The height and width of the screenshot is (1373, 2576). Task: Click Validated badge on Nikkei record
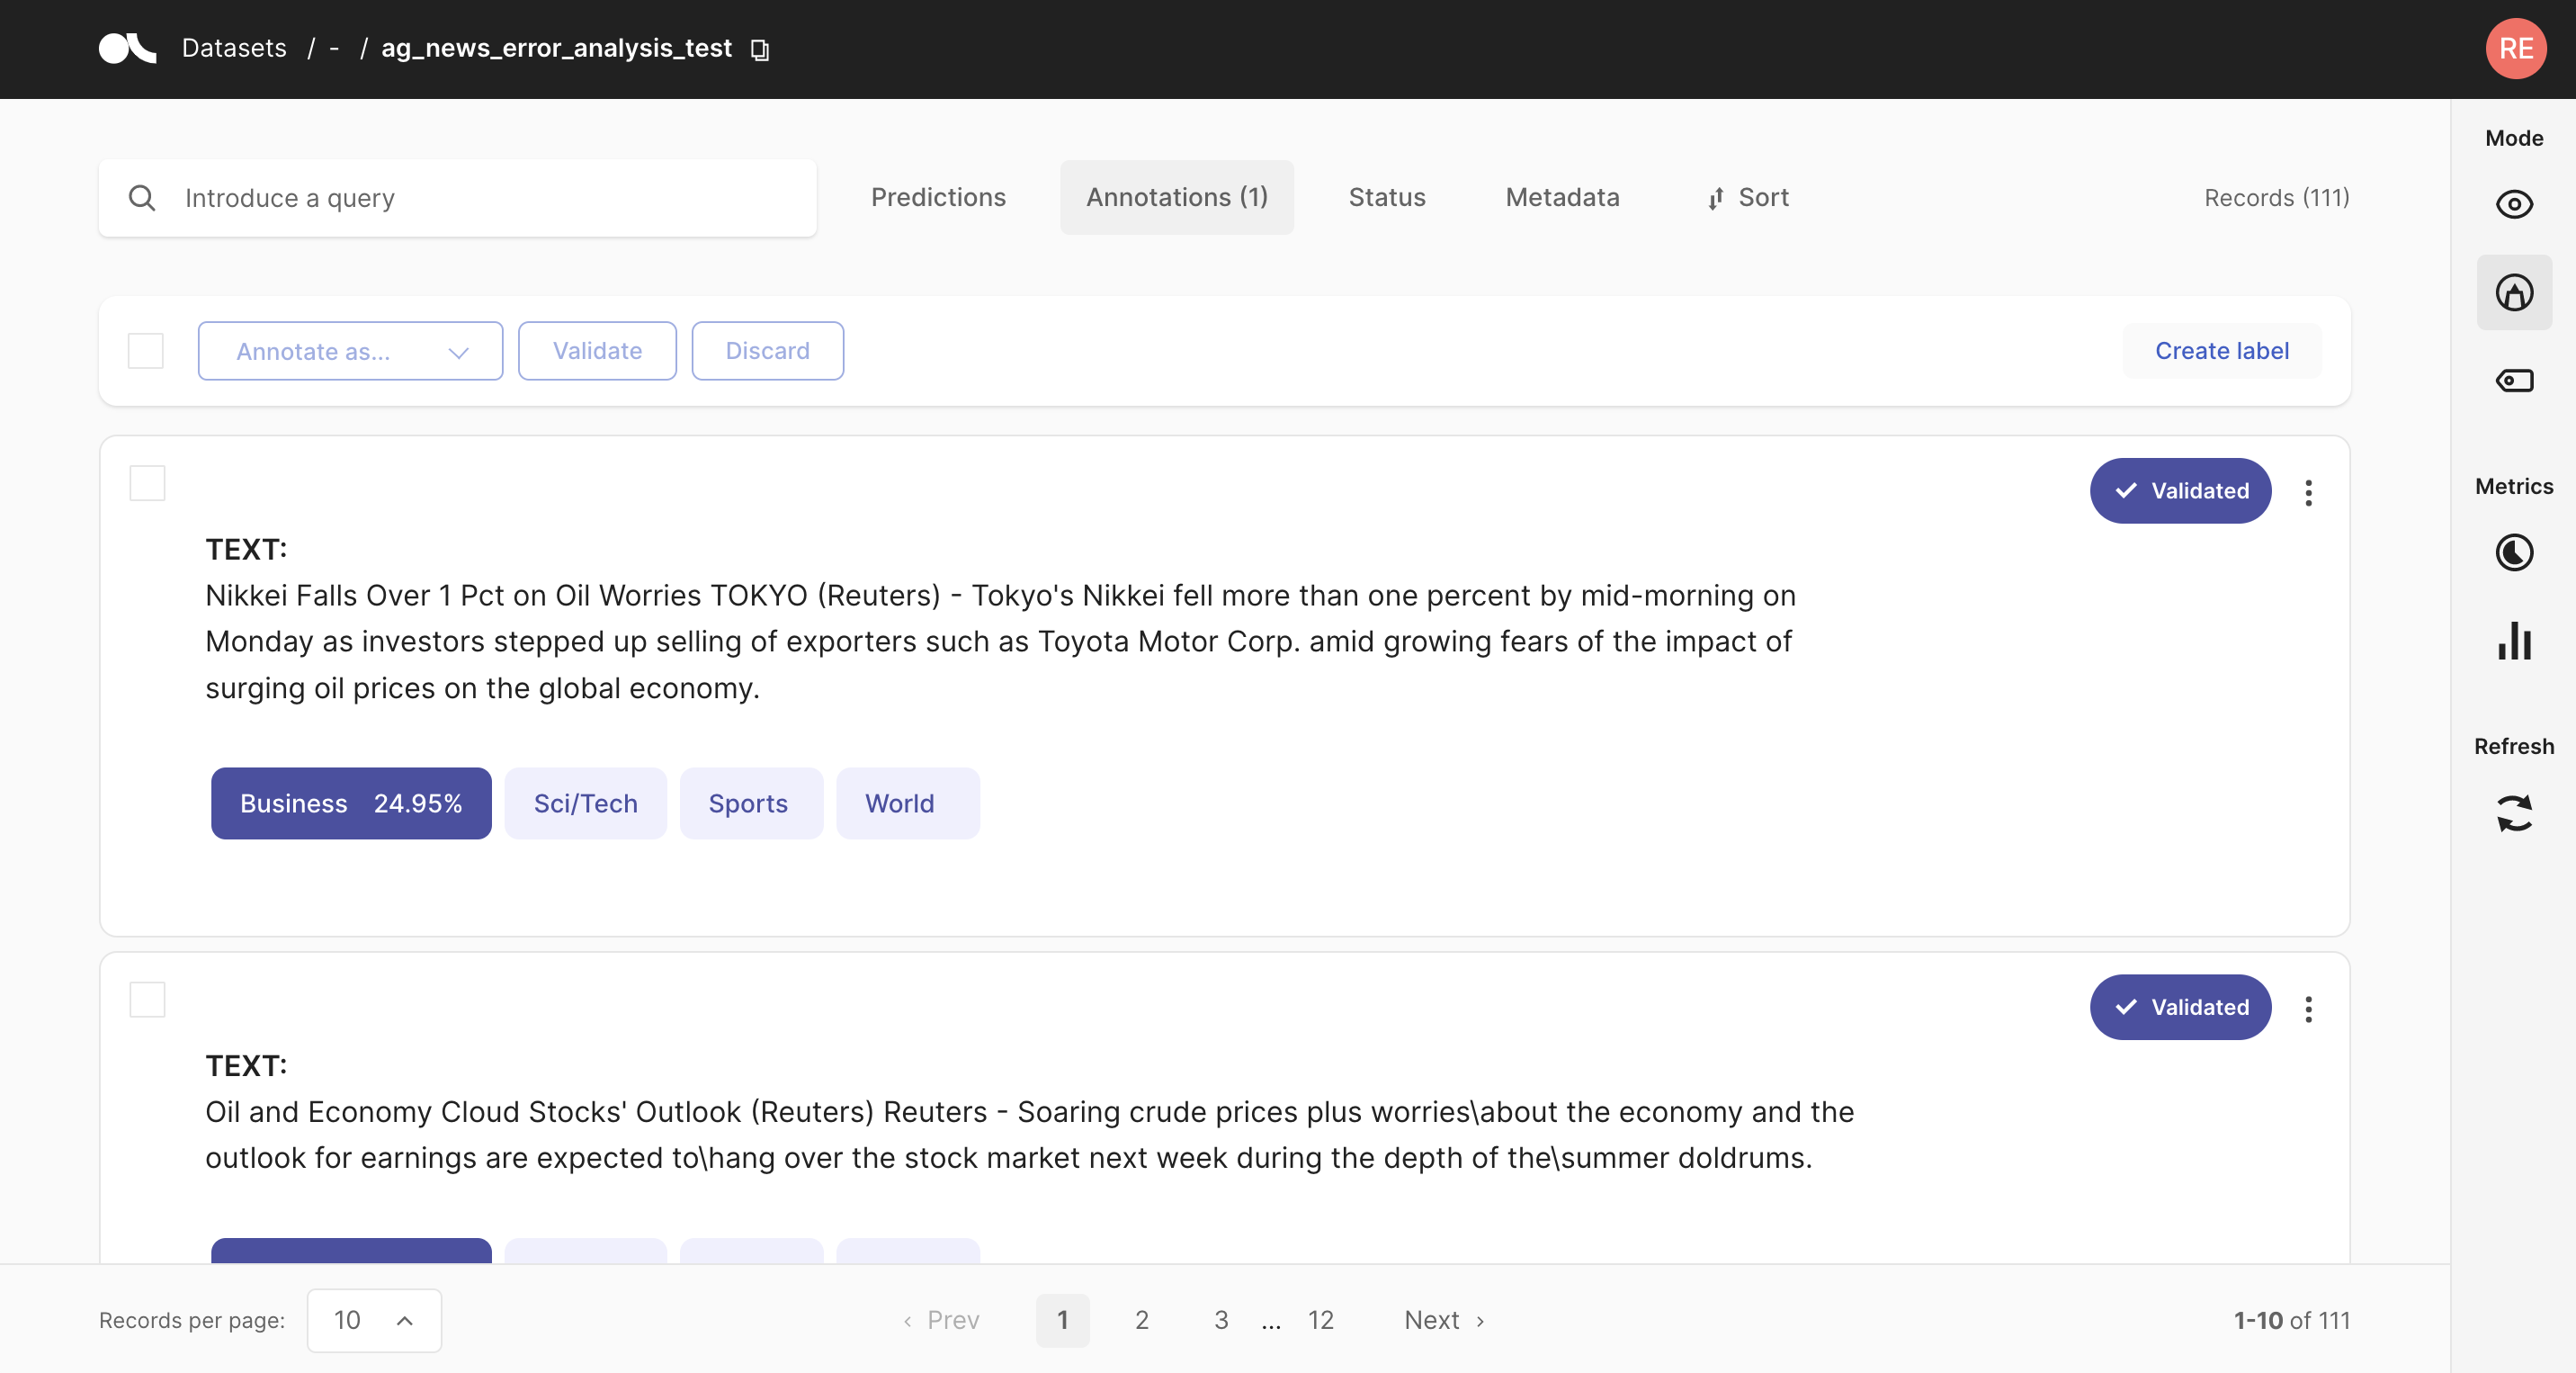2180,491
